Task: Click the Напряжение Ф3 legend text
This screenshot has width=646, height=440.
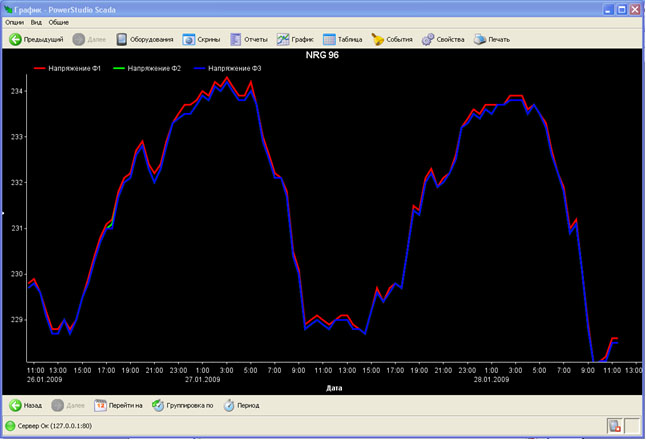Action: click(235, 68)
